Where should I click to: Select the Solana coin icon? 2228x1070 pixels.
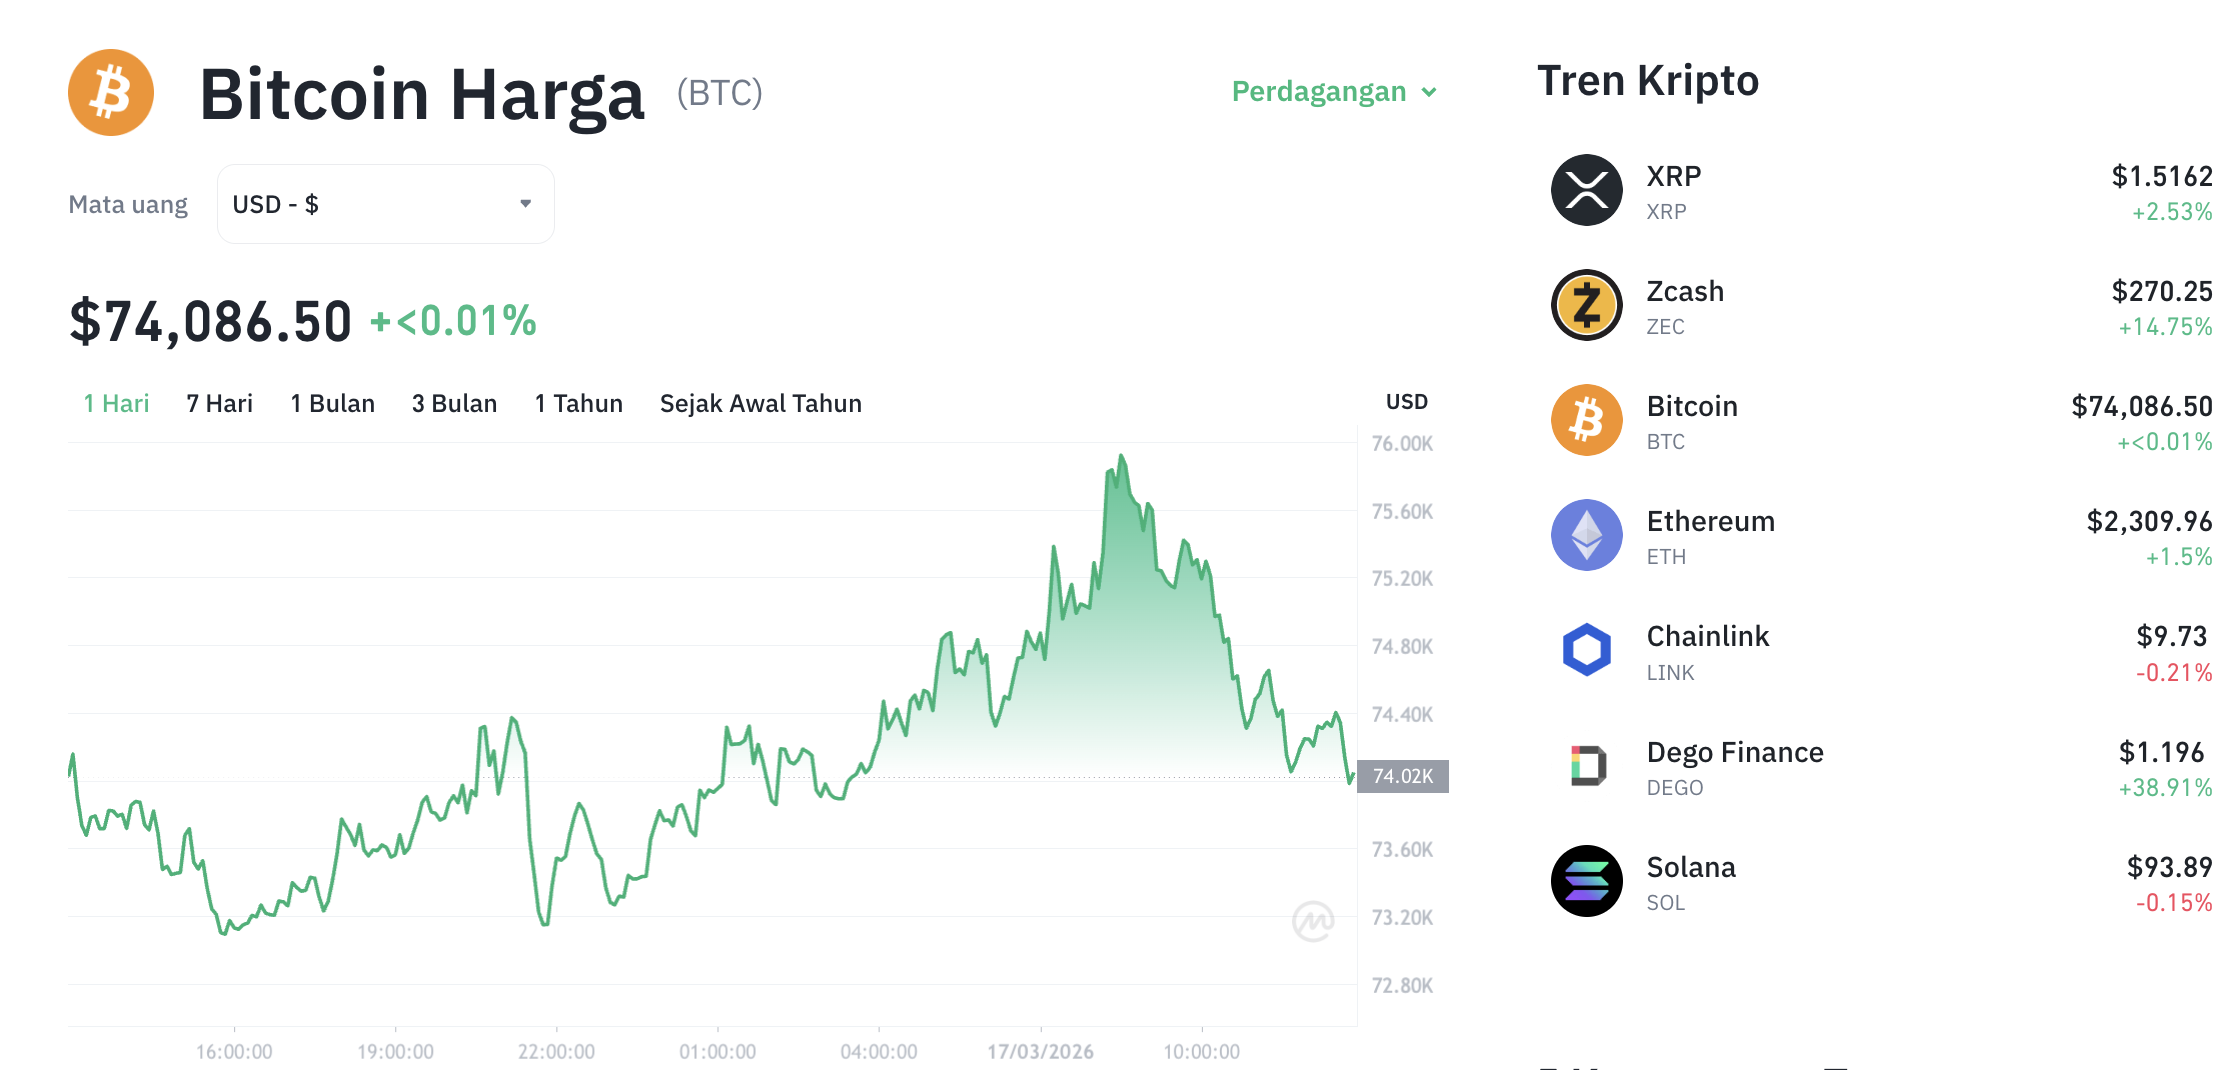tap(1586, 881)
